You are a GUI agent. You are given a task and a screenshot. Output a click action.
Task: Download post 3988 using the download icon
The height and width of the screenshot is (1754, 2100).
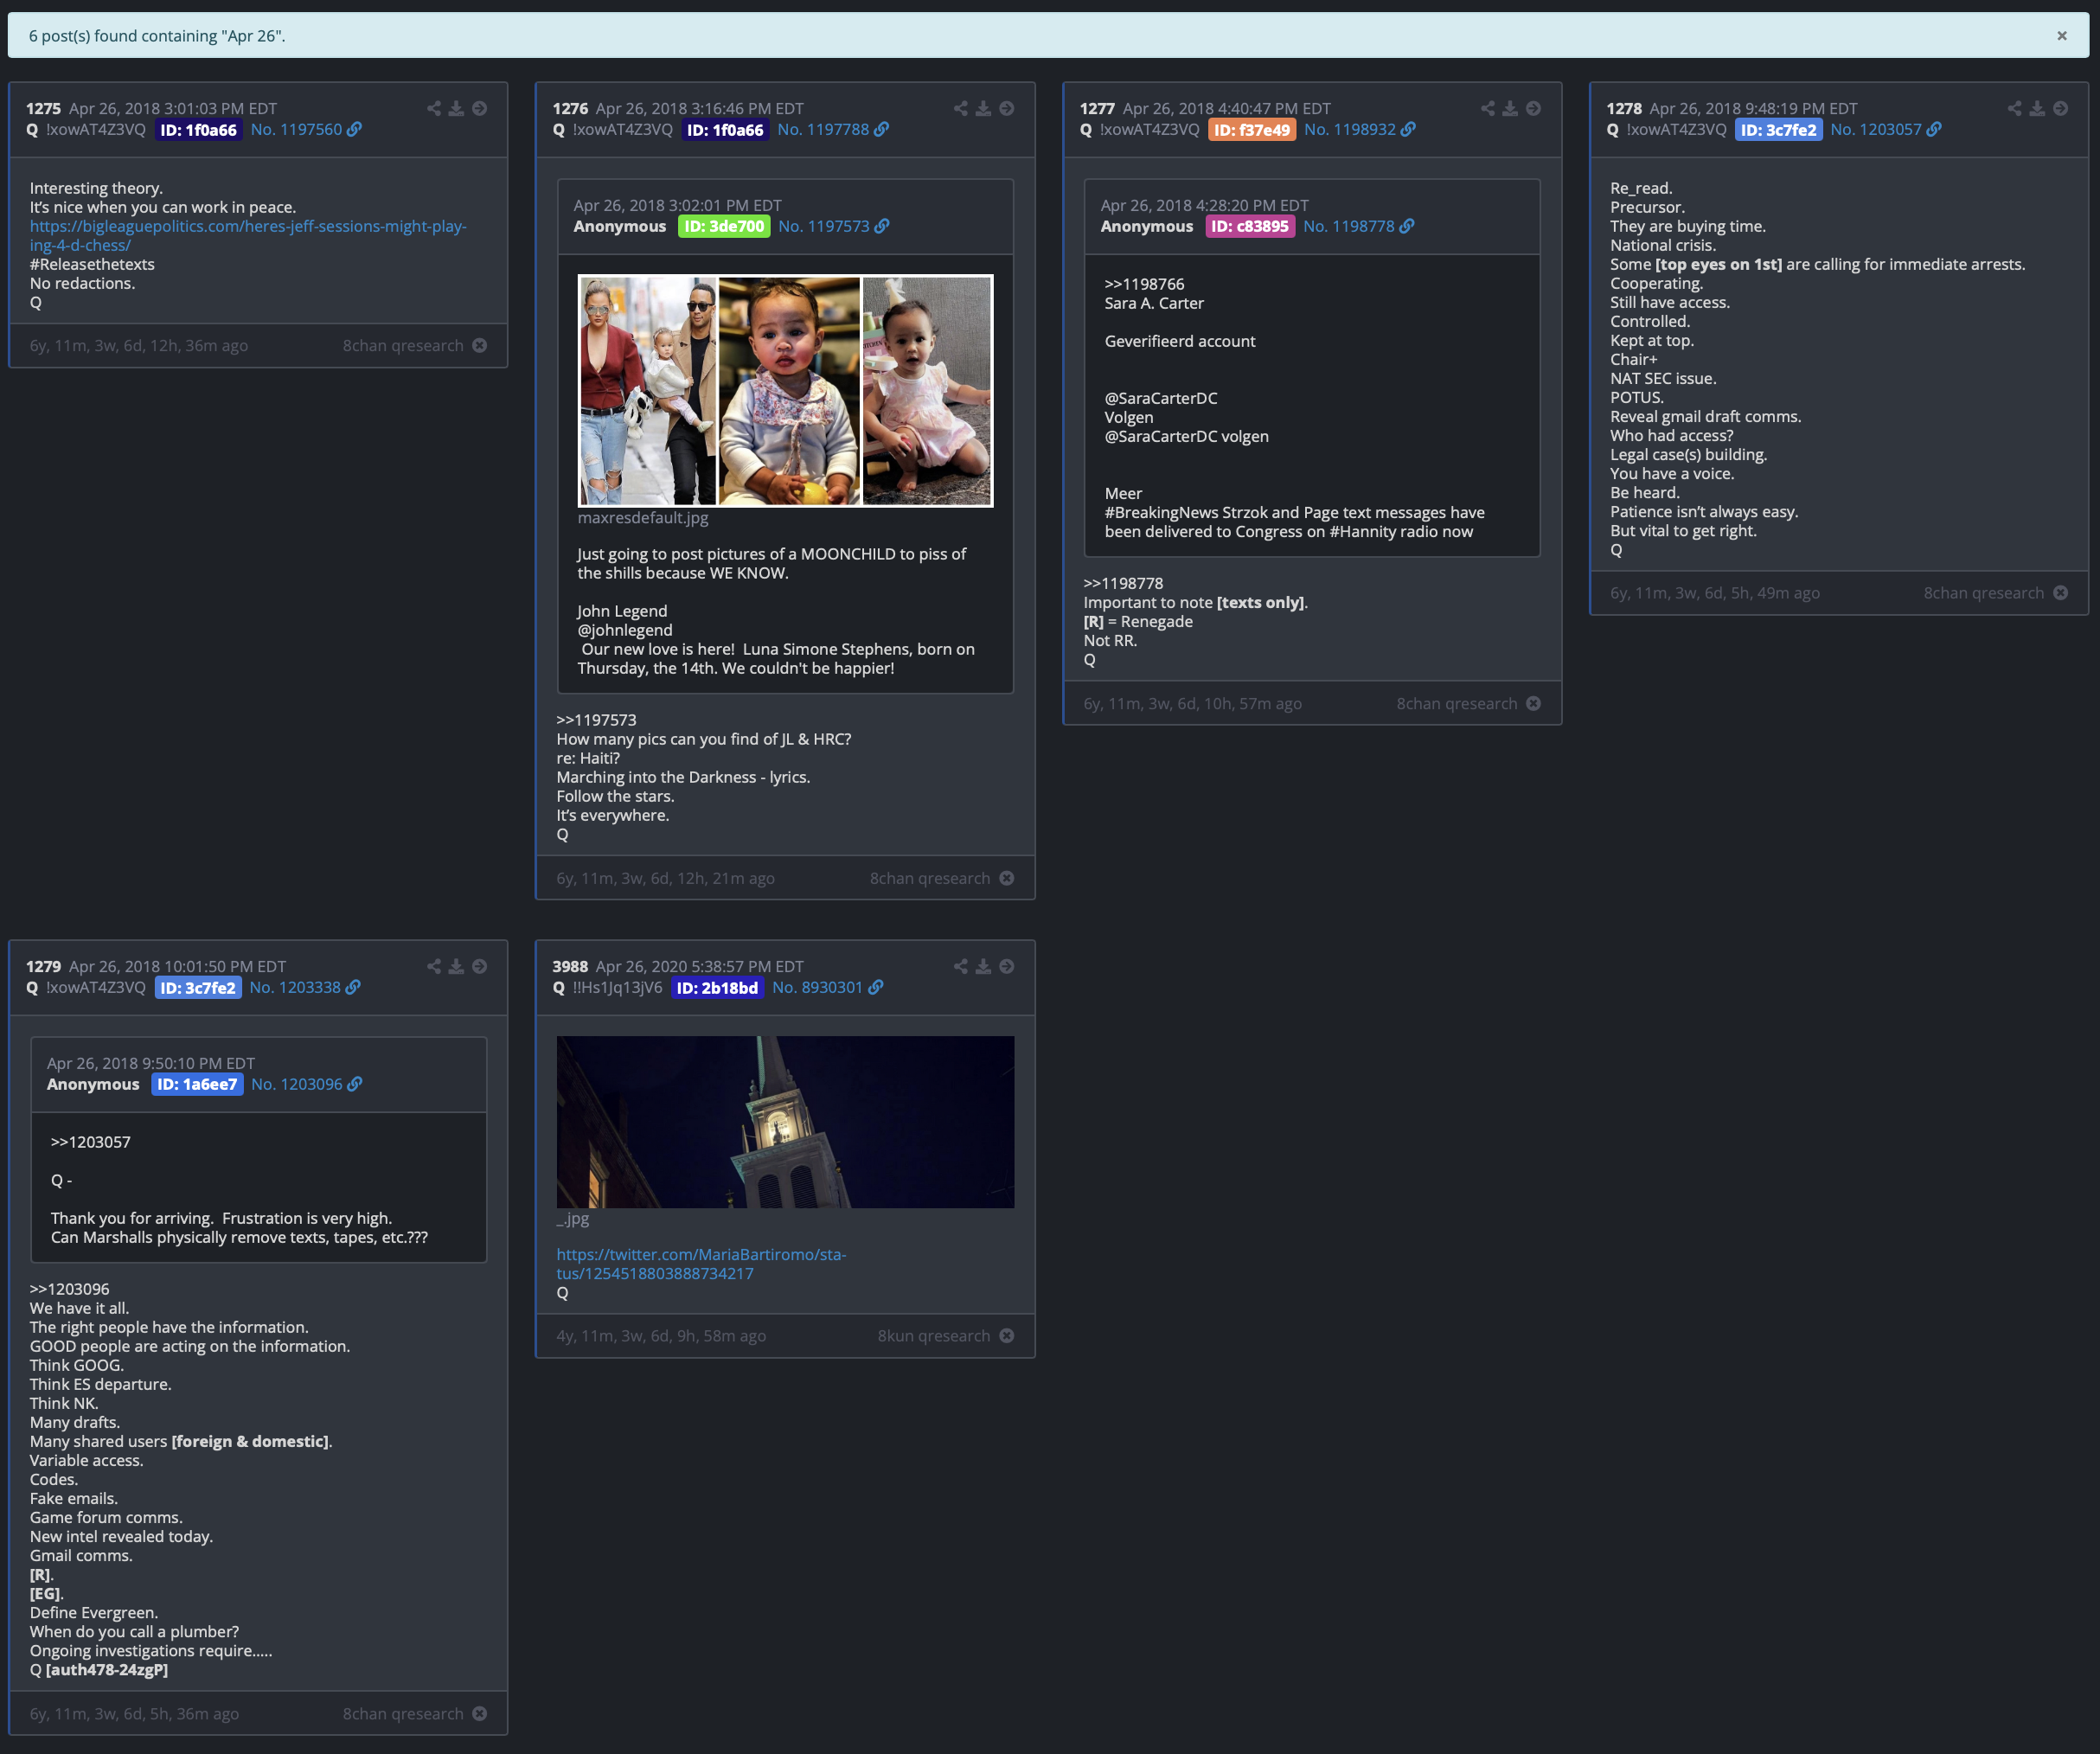click(983, 966)
